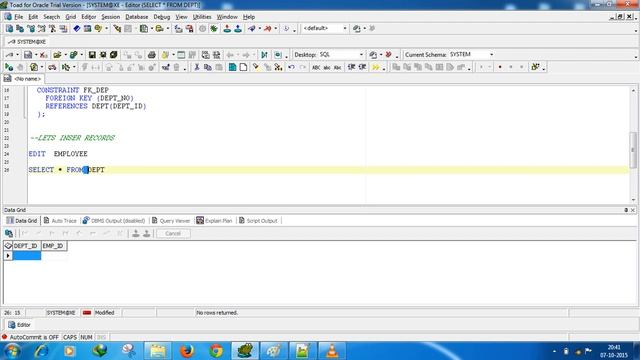
Task: Open the Edit menu
Action: (x=33, y=17)
